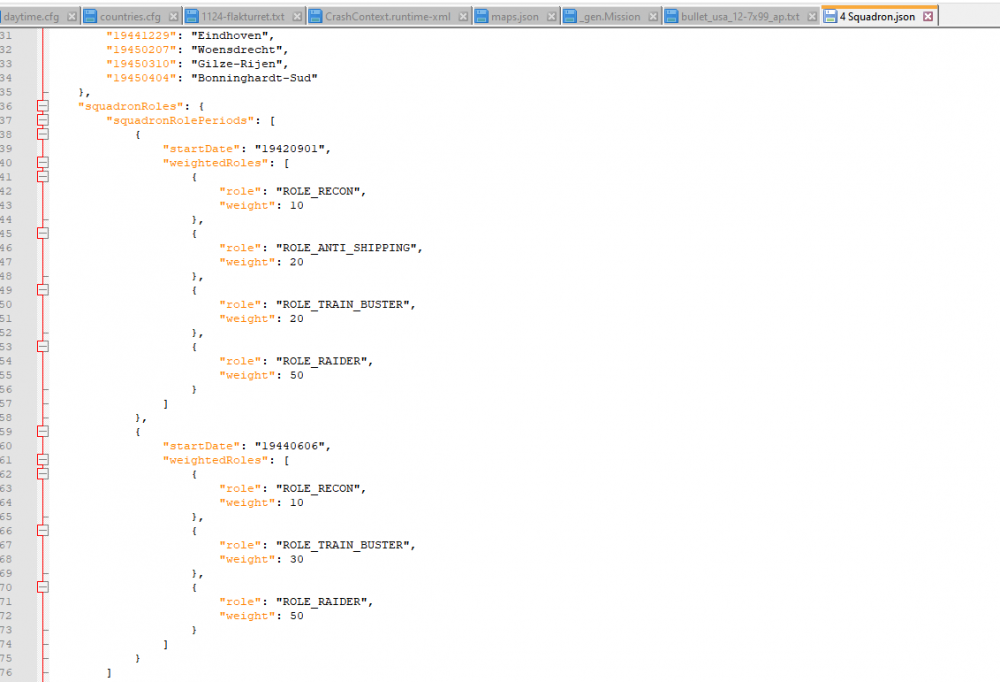
Task: Collapse the ROLE_ANTI_SHIPPING object fold marker
Action: click(42, 233)
